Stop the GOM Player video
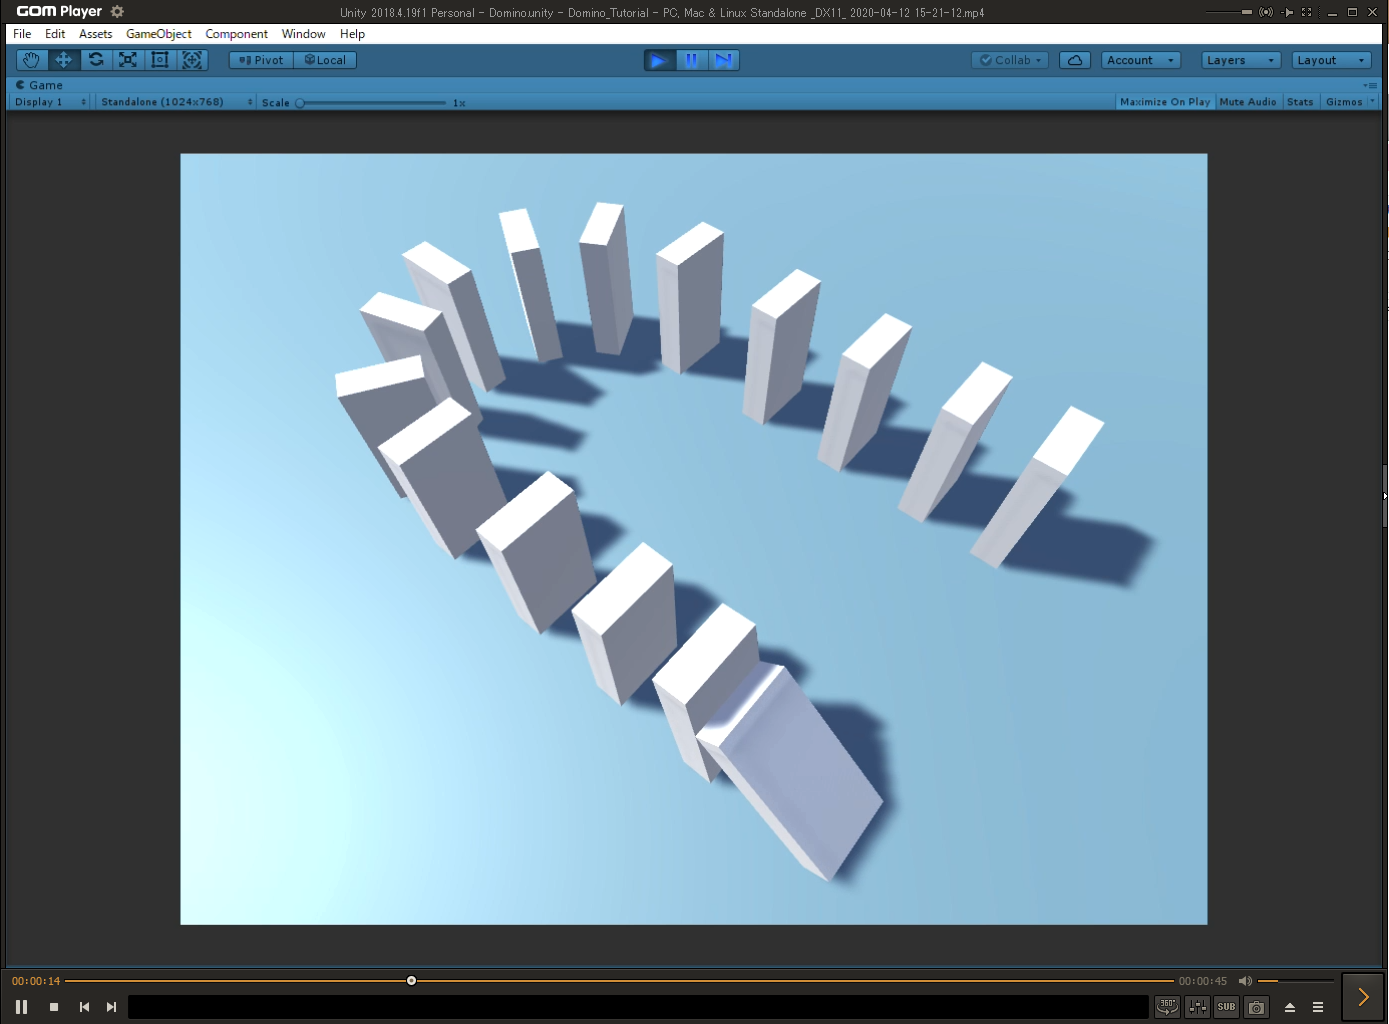 54,1007
